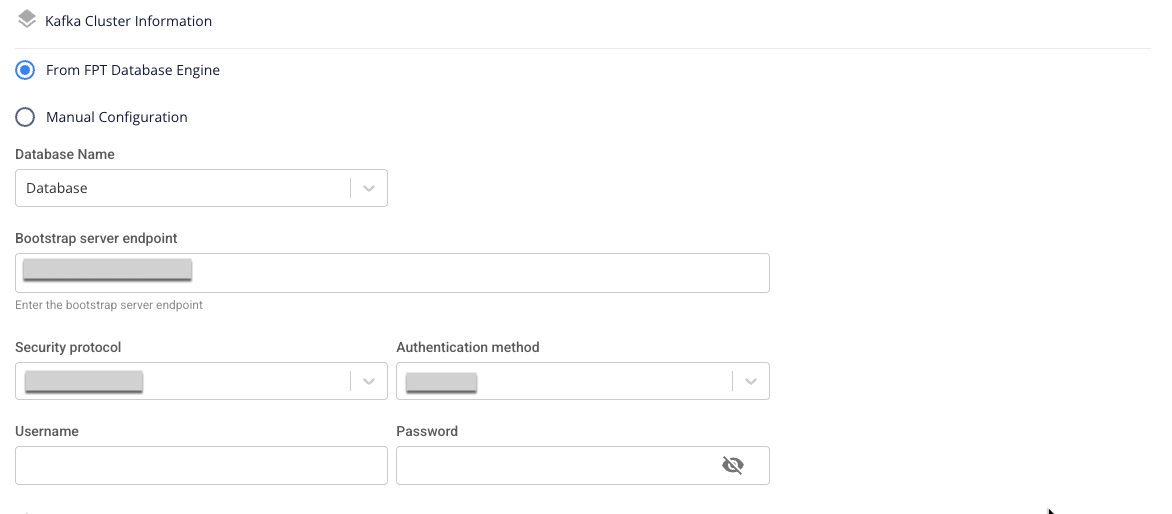1172x514 pixels.
Task: Click the Security protocol chevron arrow
Action: [369, 381]
